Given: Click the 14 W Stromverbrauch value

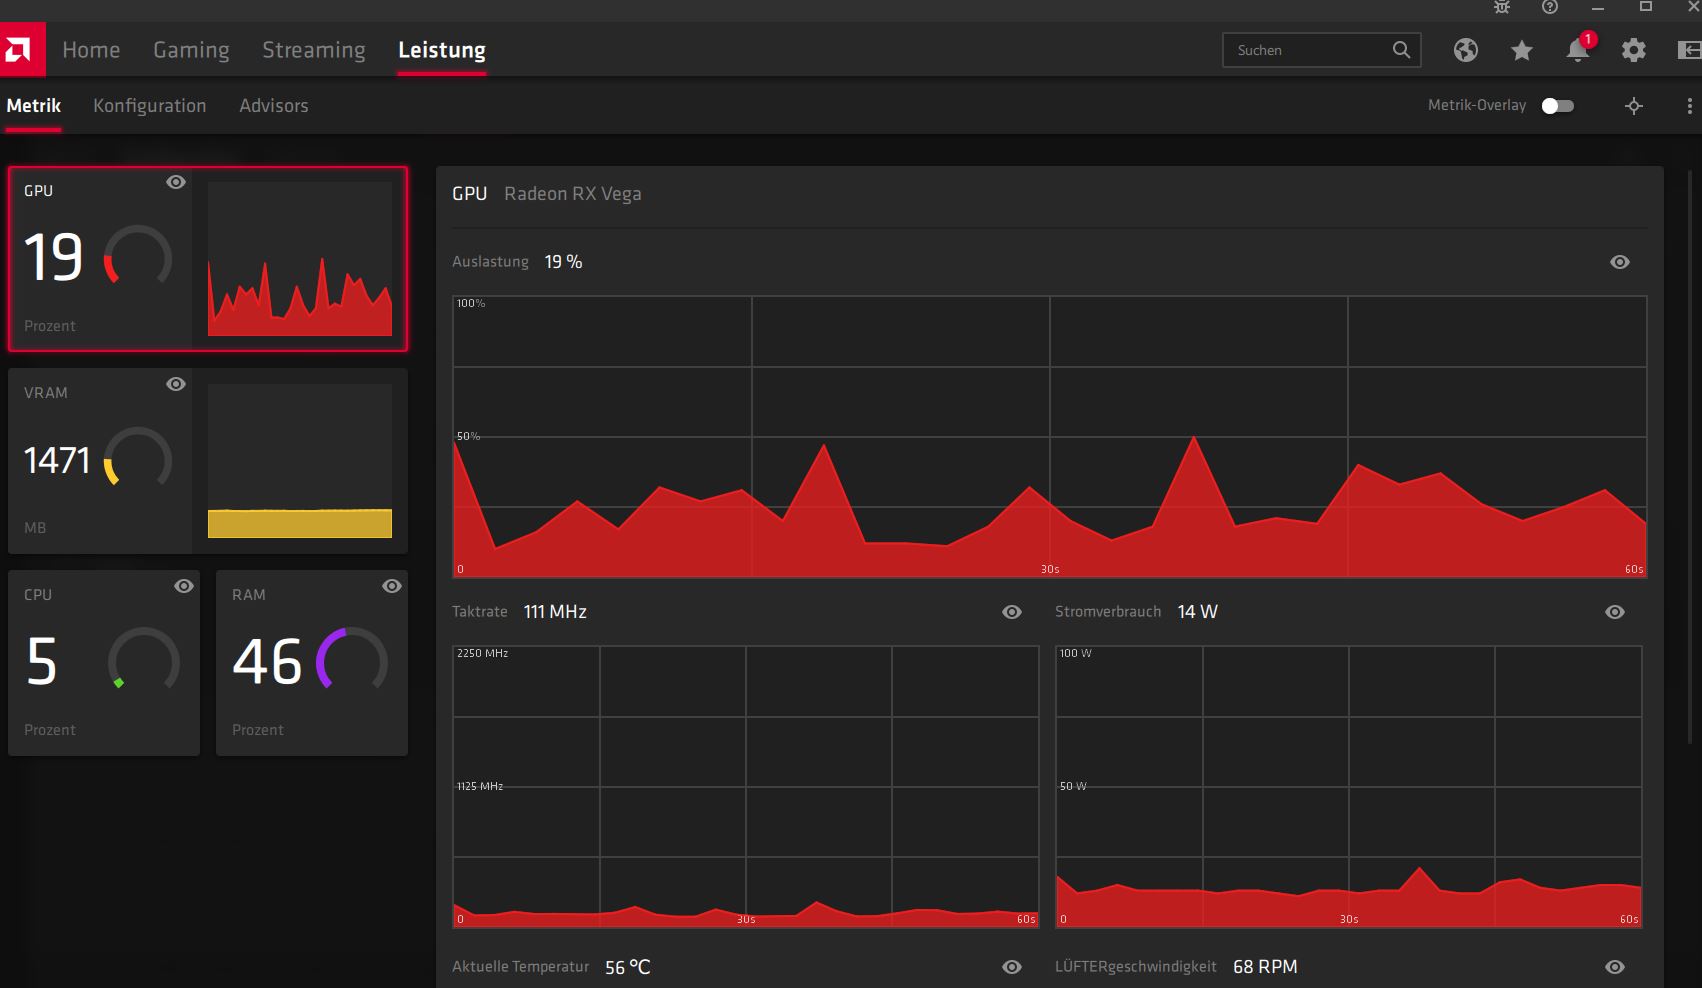Looking at the screenshot, I should pyautogui.click(x=1198, y=612).
